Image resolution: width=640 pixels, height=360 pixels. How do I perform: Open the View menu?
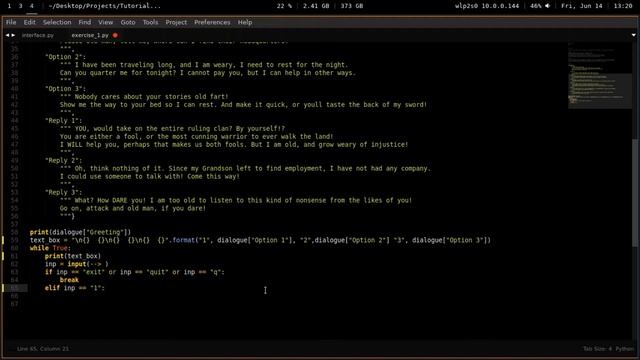tap(105, 22)
